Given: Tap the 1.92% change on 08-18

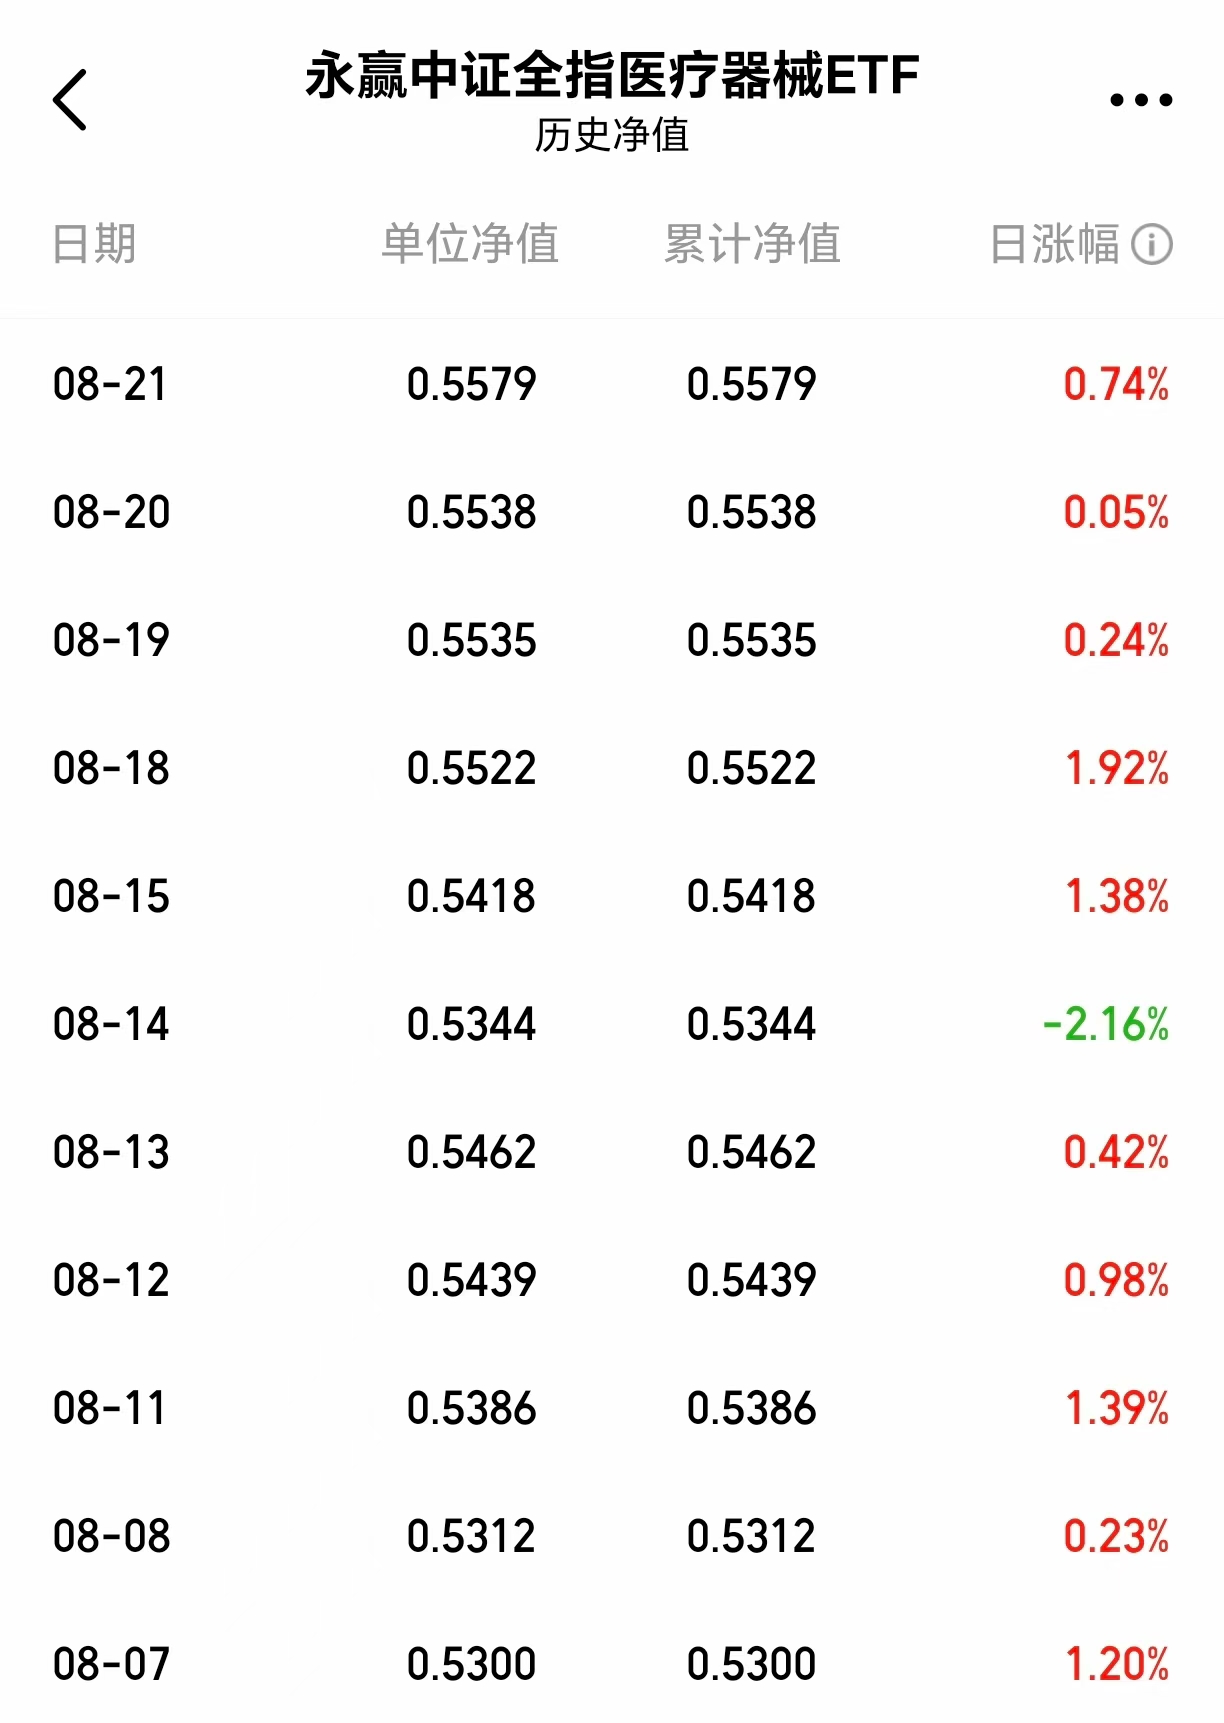Looking at the screenshot, I should tap(1117, 768).
